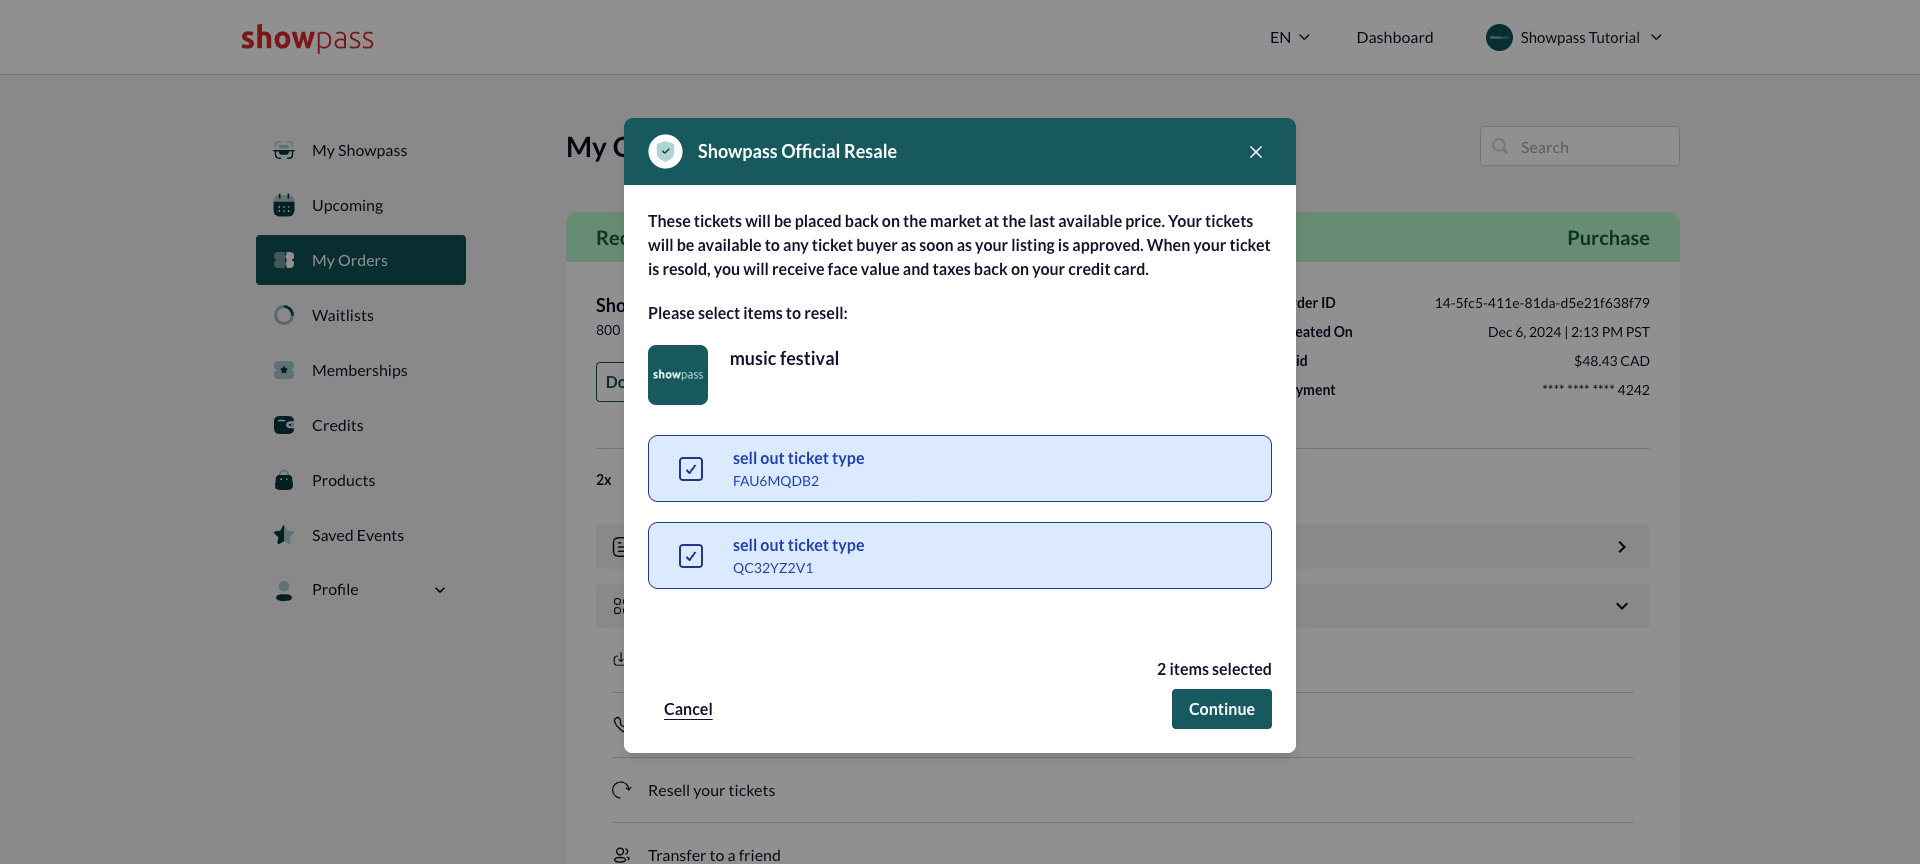Uncheck the QC32YZ2V1 ticket checkbox

[691, 556]
